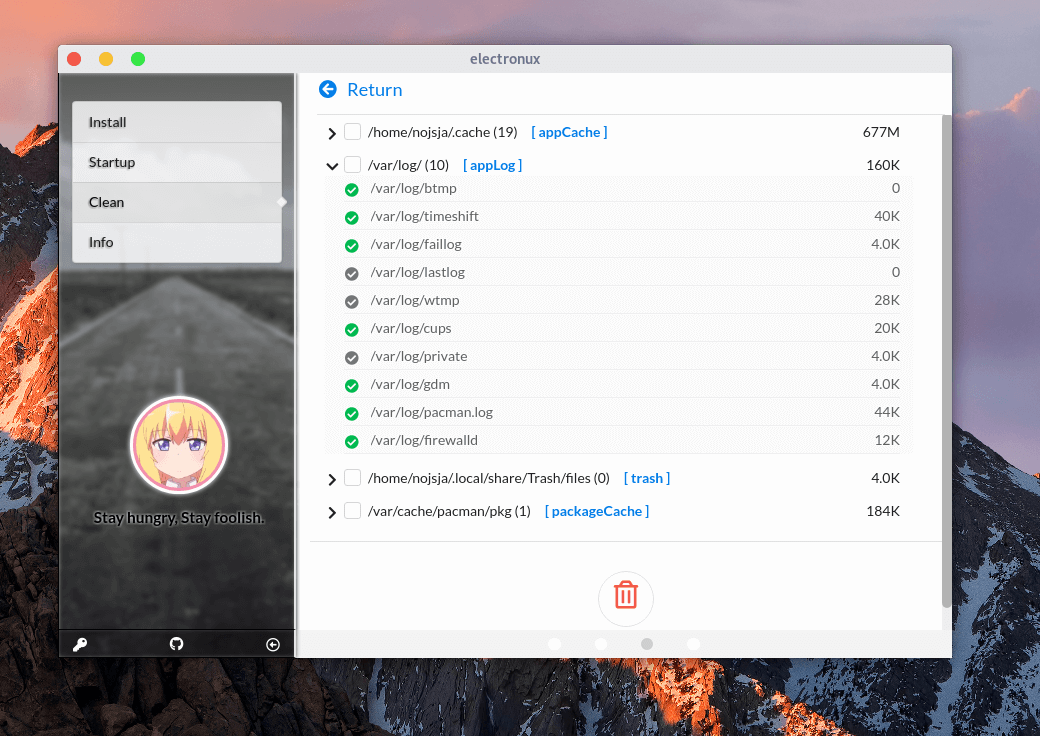Click the blue Return arrow icon
This screenshot has width=1040, height=736.
(328, 90)
